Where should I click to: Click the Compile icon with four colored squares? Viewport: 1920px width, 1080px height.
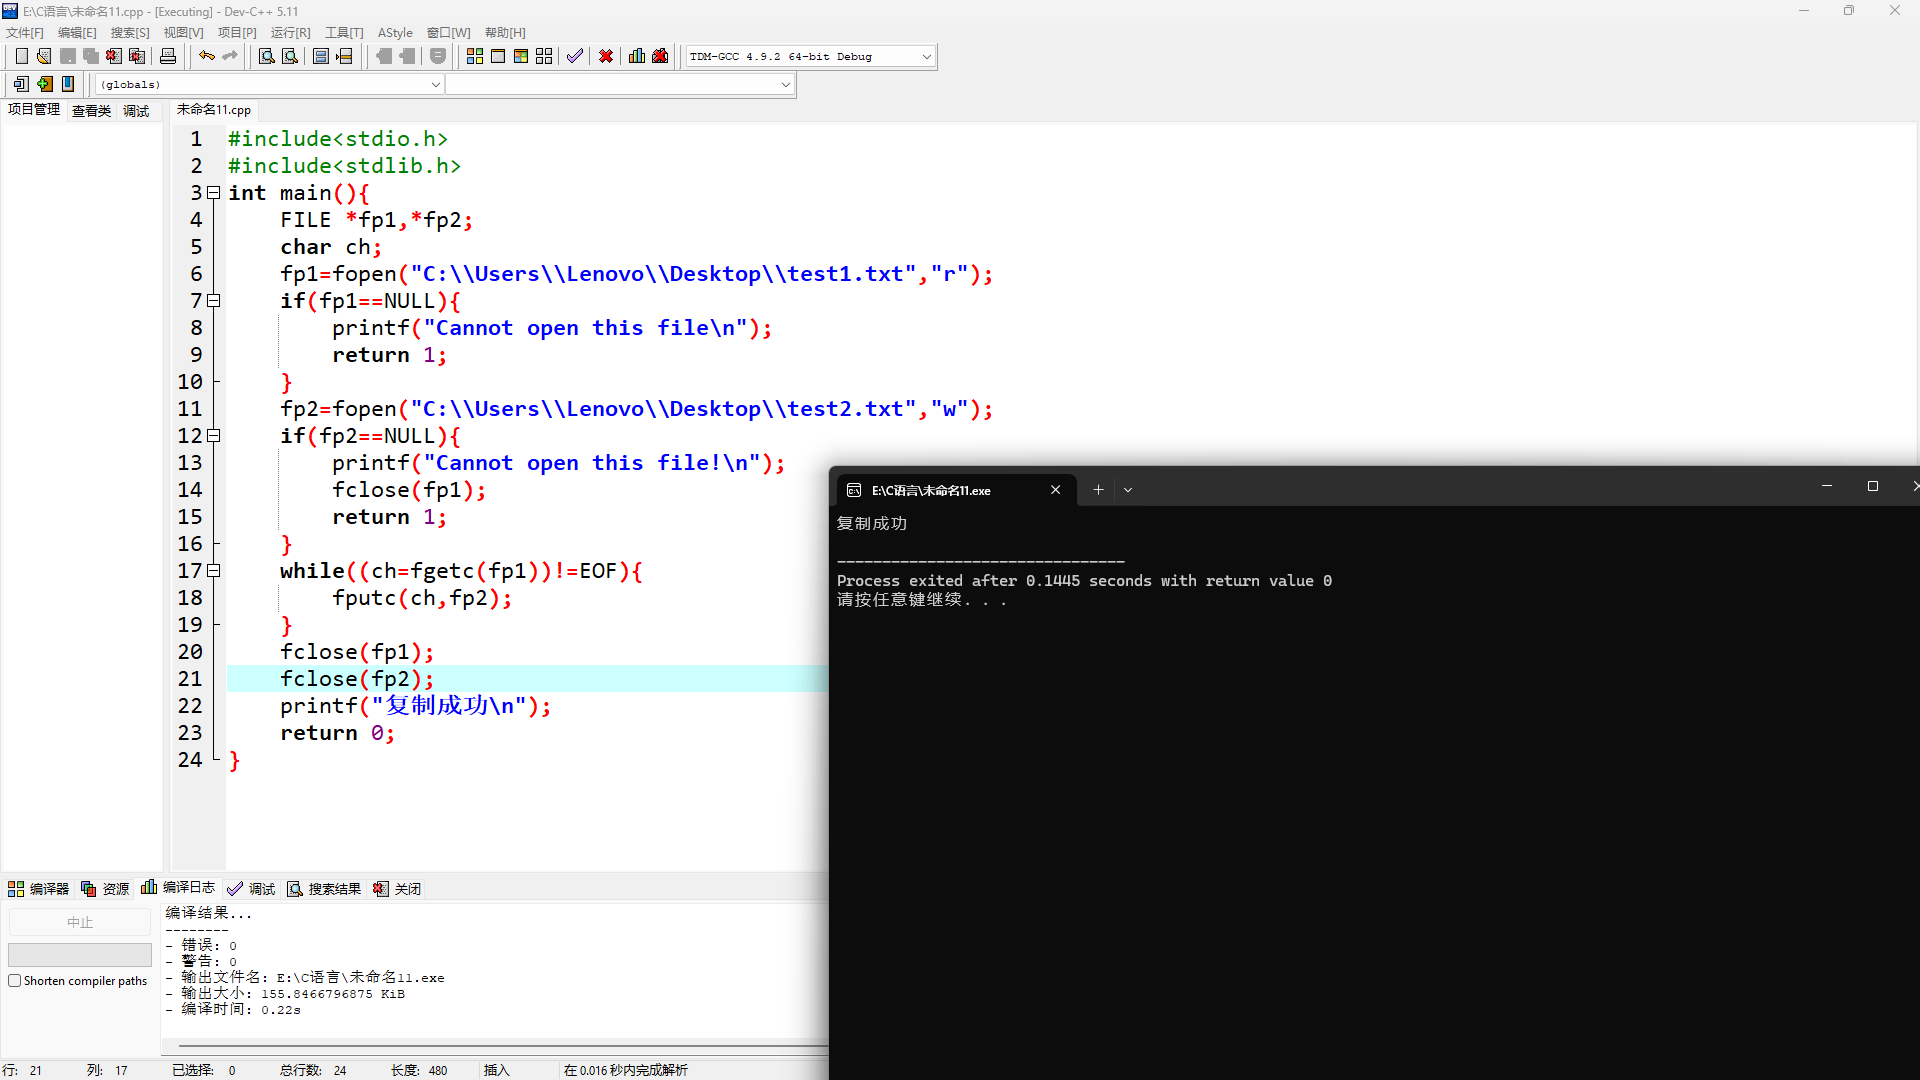pyautogui.click(x=475, y=56)
